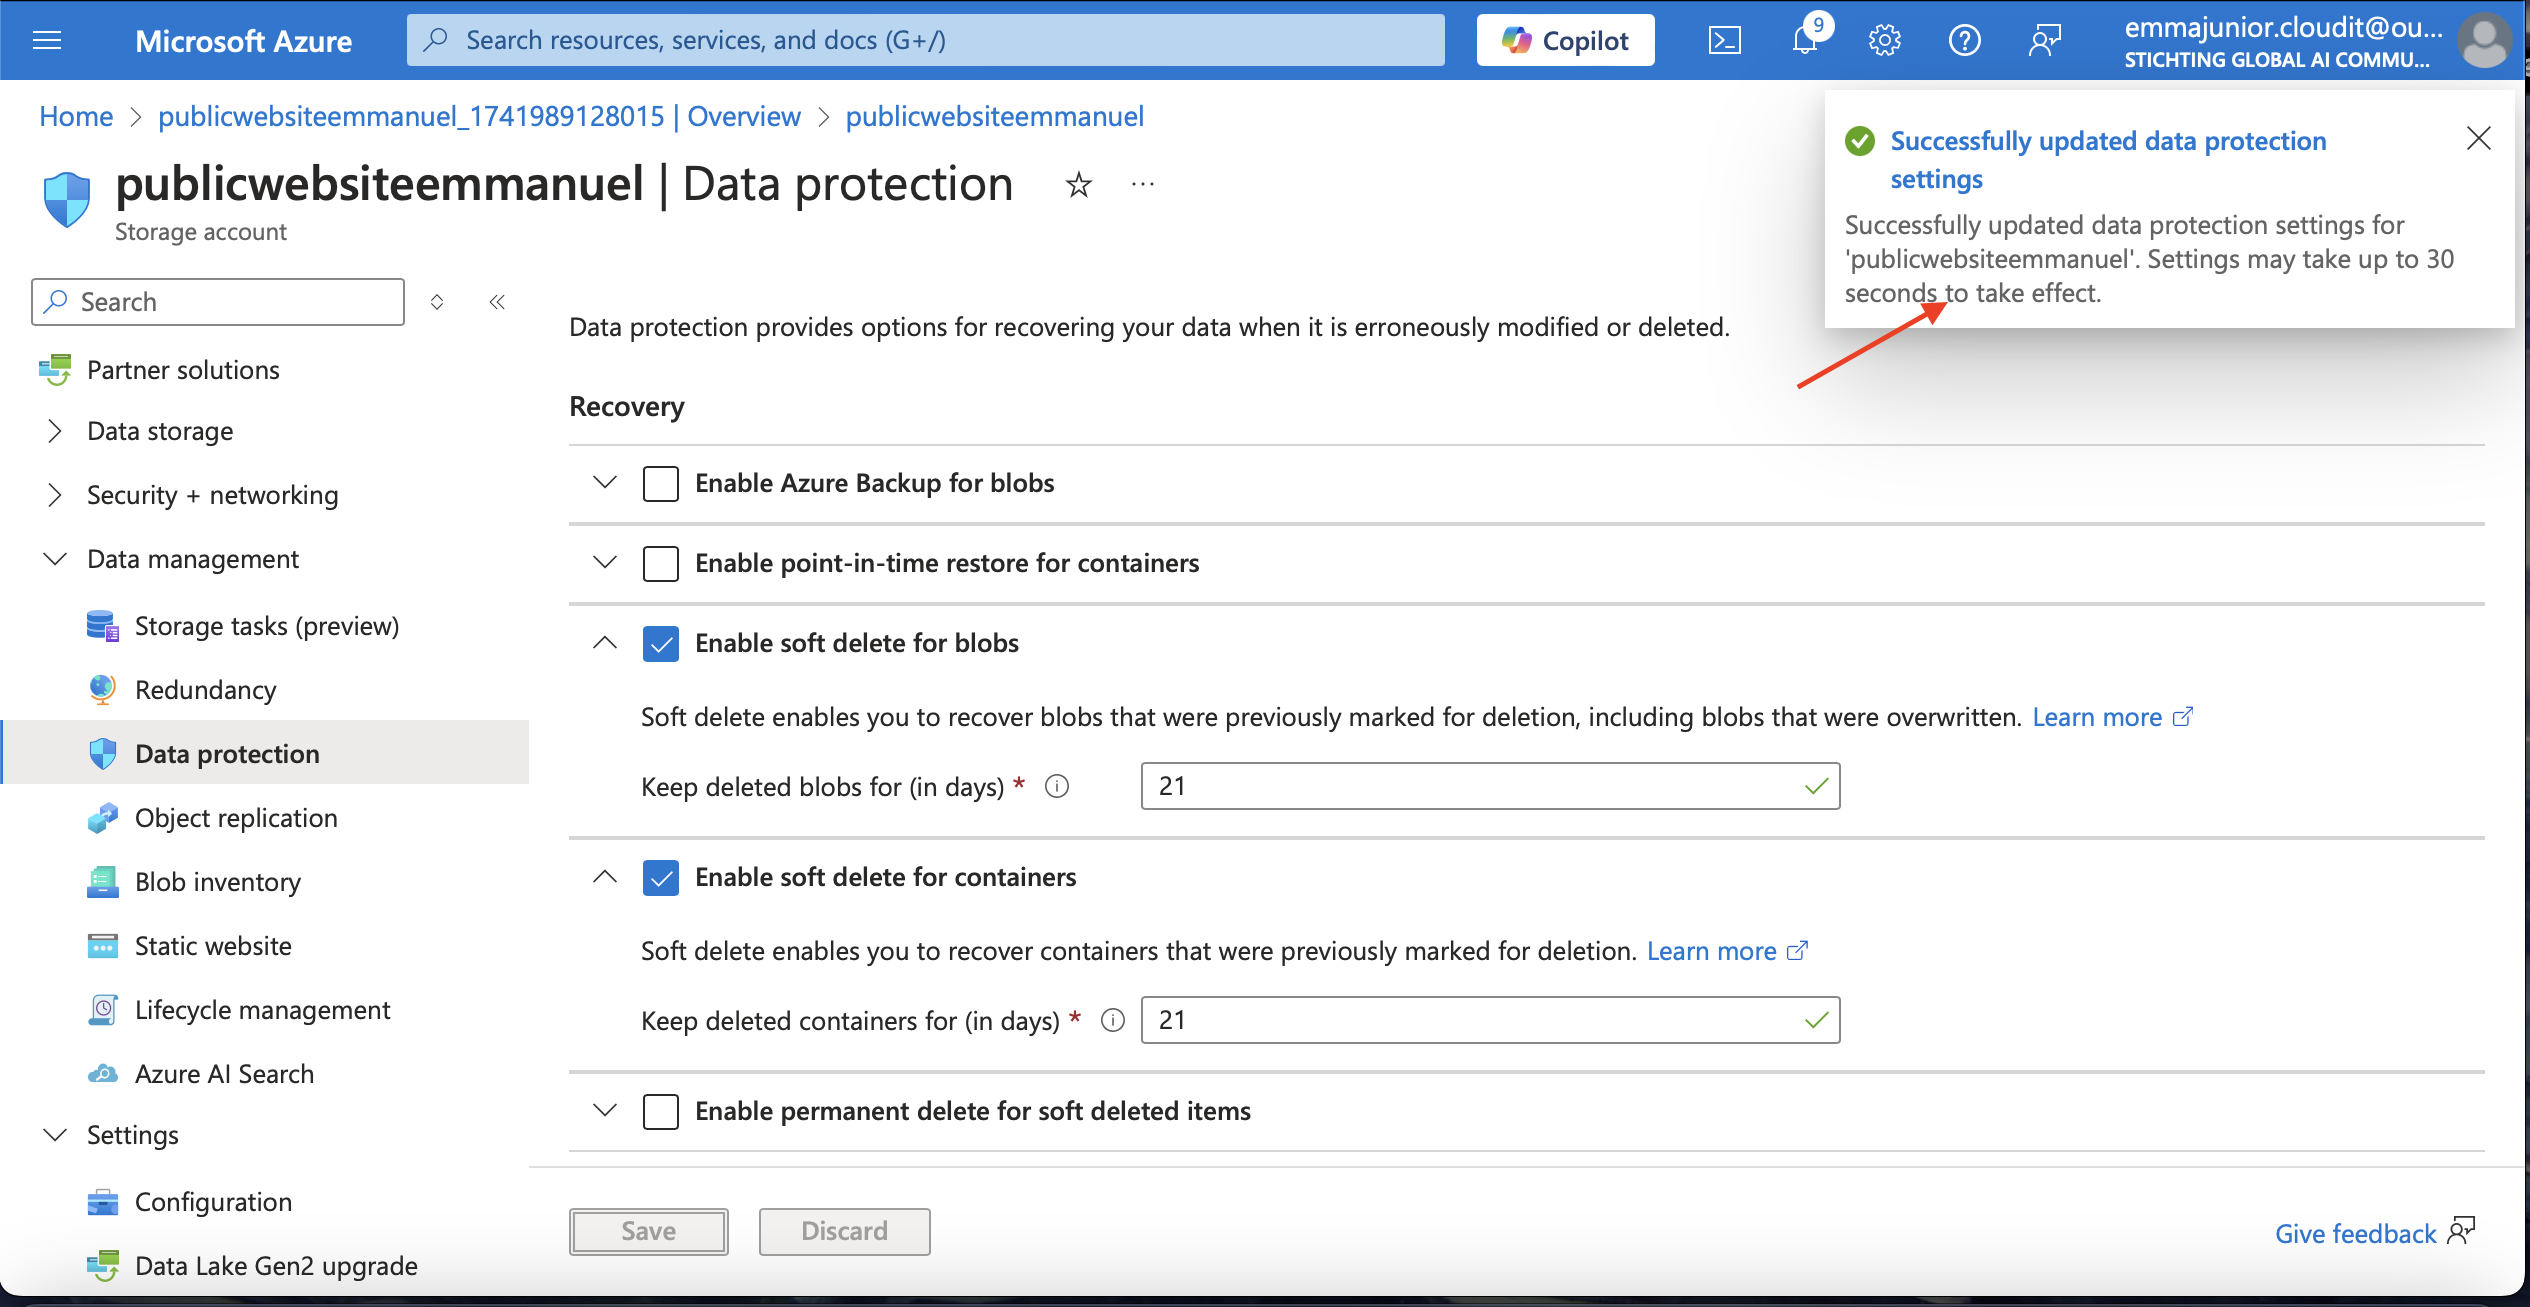This screenshot has width=2530, height=1307.
Task: Open Blob inventory in the sidebar
Action: pyautogui.click(x=218, y=882)
